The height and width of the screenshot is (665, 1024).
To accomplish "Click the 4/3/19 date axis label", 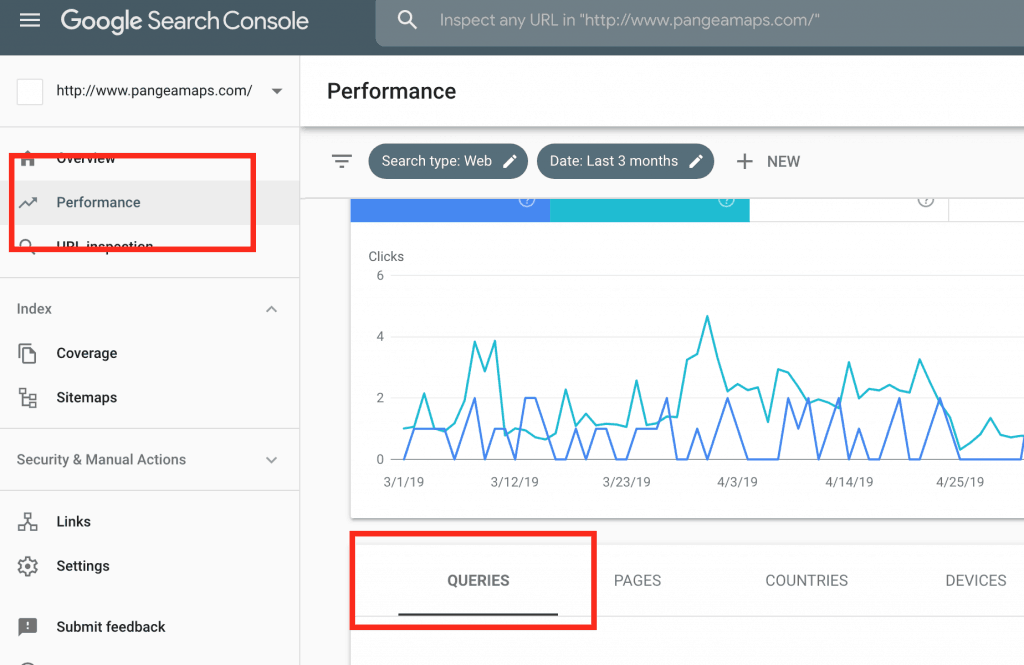I will (737, 482).
